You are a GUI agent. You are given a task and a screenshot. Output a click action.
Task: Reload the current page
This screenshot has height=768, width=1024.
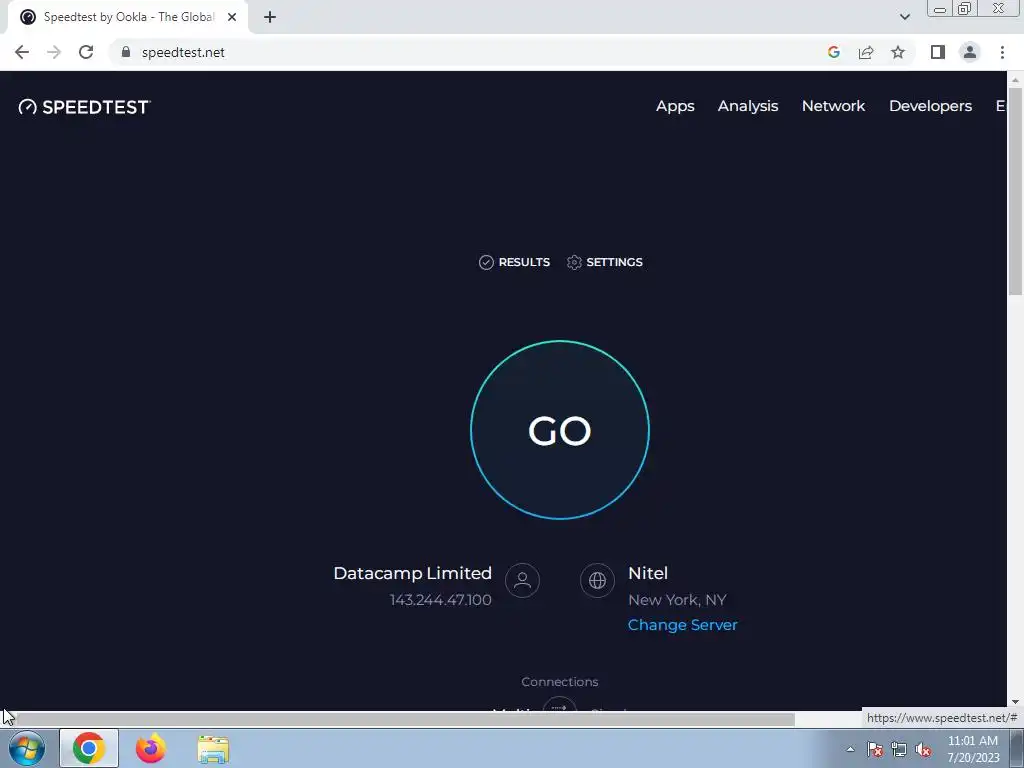click(86, 52)
